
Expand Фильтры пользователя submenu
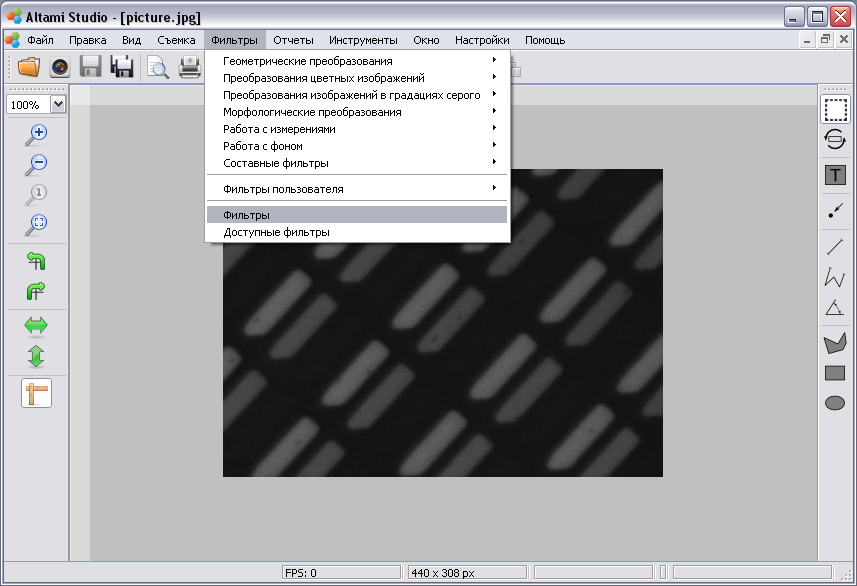pos(357,189)
